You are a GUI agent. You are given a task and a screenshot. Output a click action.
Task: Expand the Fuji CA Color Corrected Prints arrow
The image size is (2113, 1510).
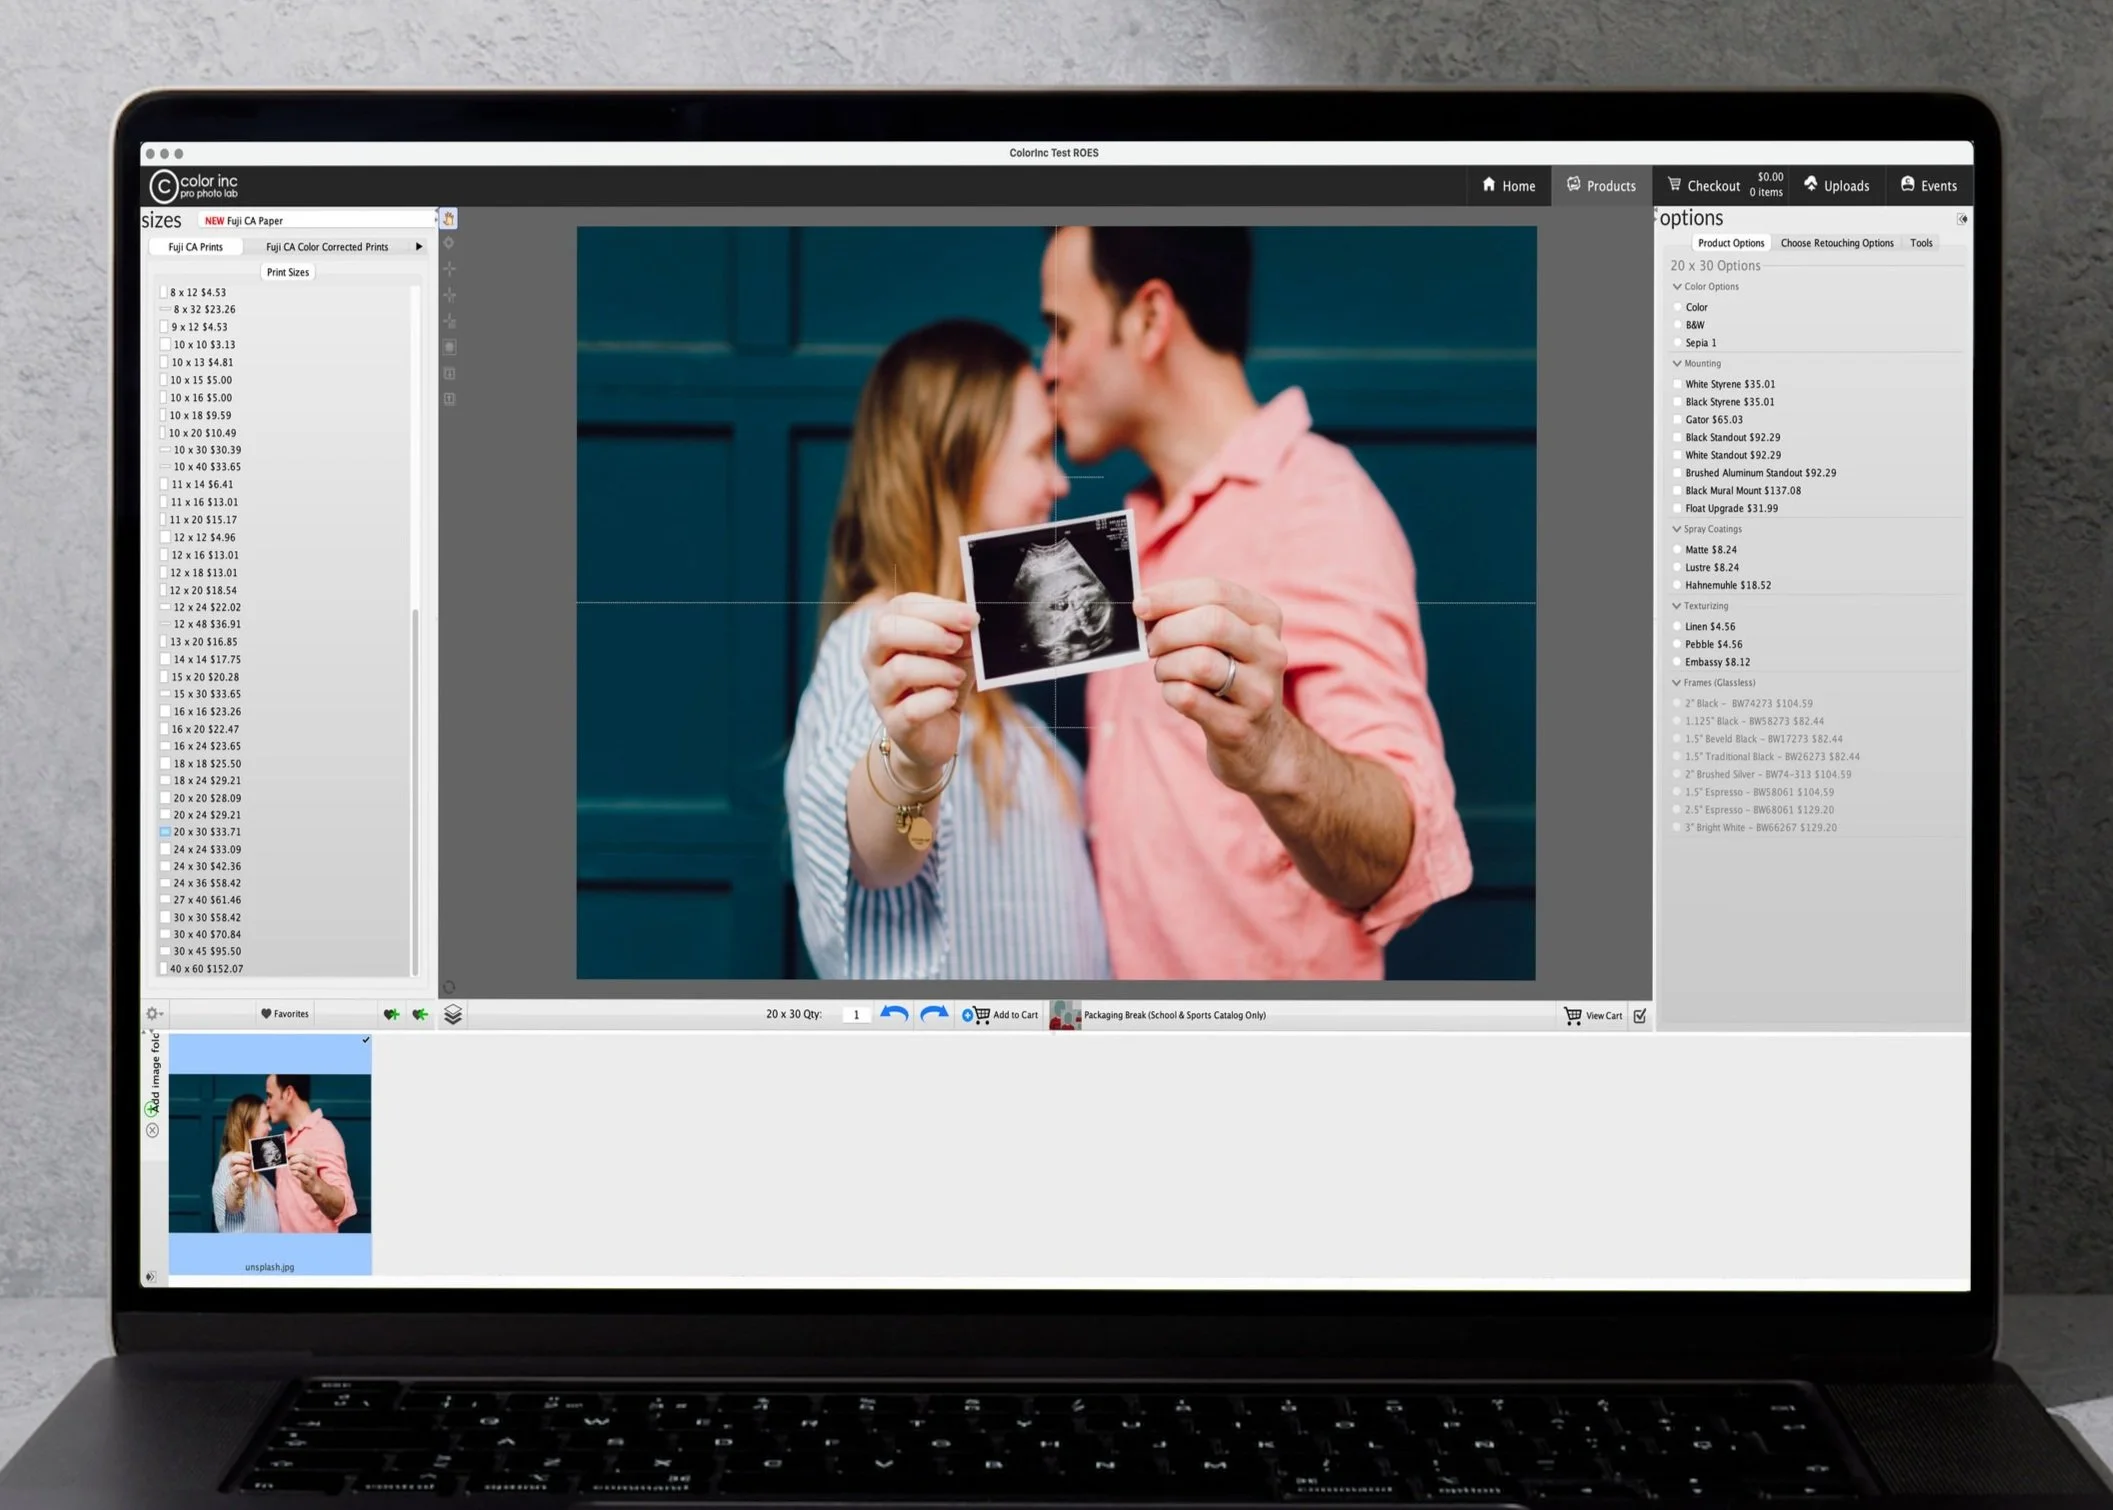pyautogui.click(x=420, y=246)
